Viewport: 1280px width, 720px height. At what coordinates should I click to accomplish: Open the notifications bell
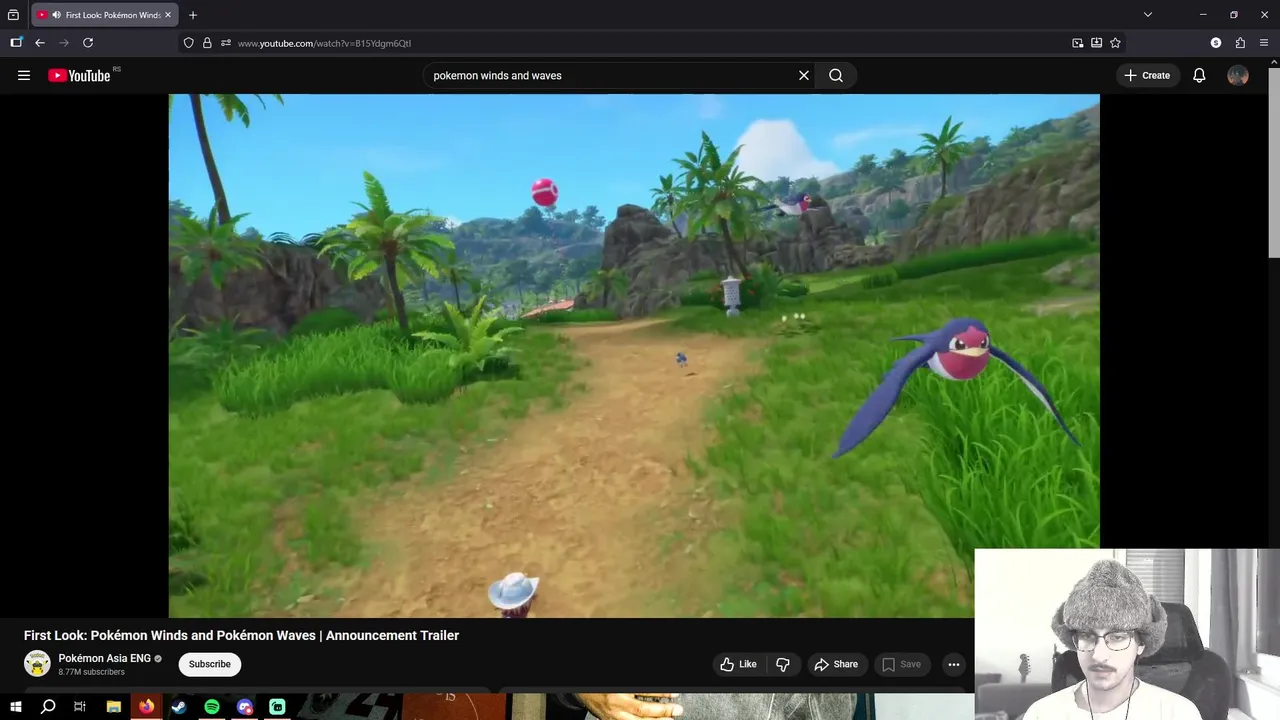[x=1199, y=75]
